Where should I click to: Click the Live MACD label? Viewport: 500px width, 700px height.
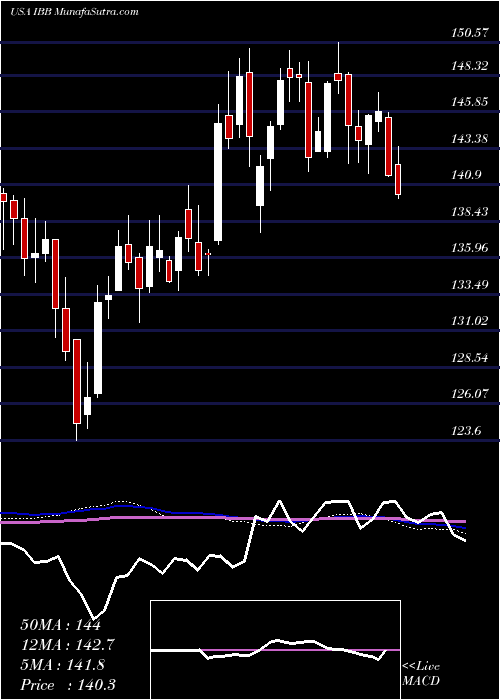click(421, 674)
